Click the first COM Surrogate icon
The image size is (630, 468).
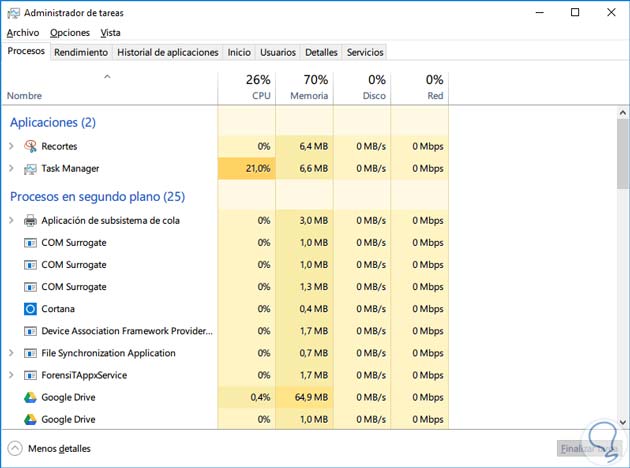(30, 243)
